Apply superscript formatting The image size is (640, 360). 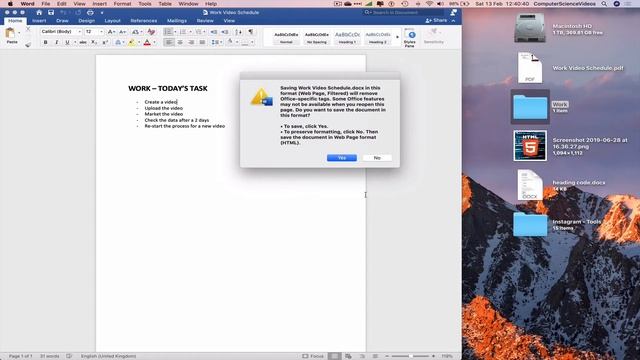[105, 42]
